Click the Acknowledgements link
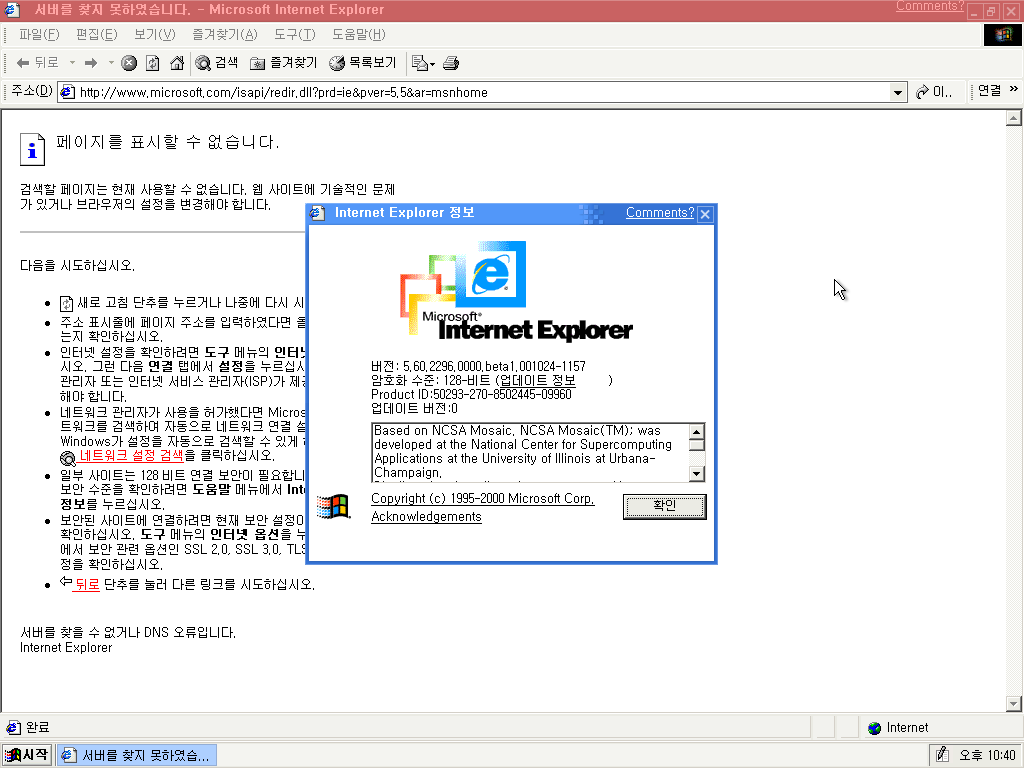Image resolution: width=1024 pixels, height=768 pixels. (x=426, y=517)
